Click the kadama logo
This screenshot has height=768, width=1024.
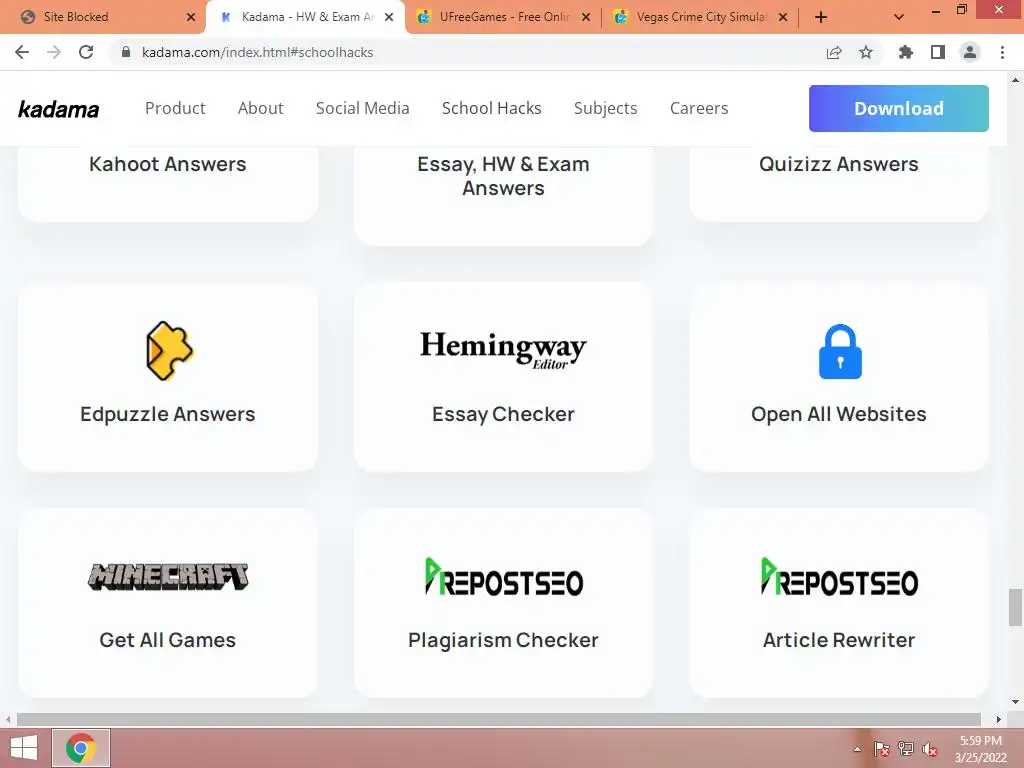(59, 109)
